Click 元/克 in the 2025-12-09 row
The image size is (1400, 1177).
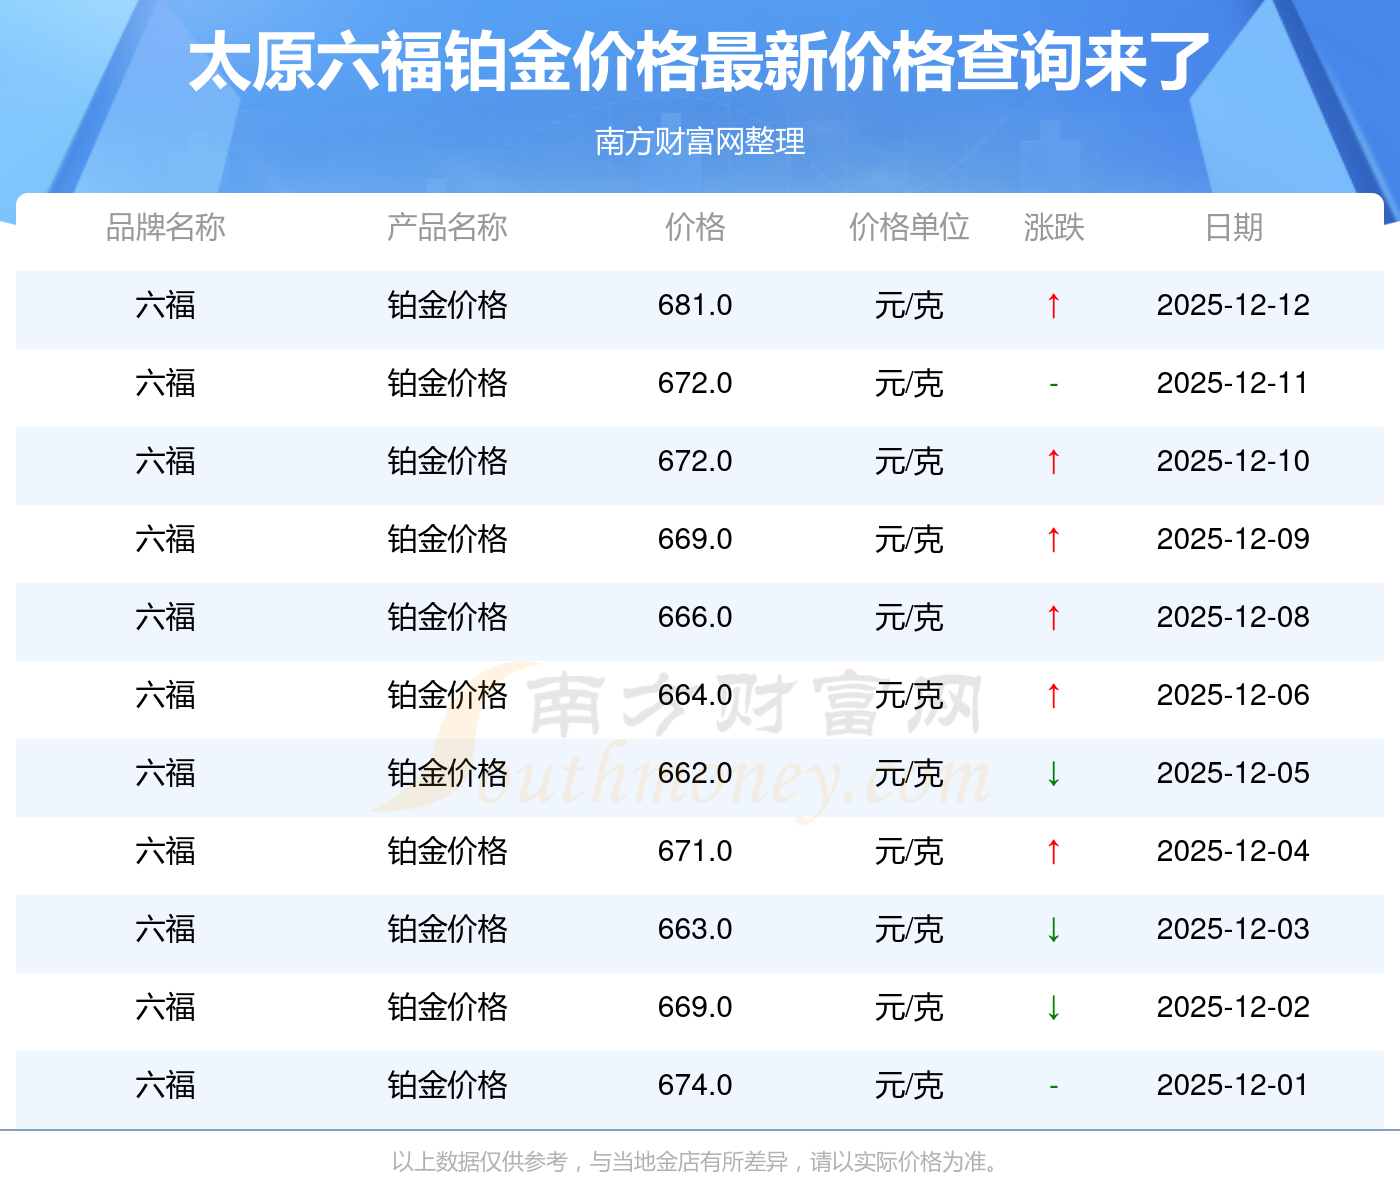click(x=909, y=539)
